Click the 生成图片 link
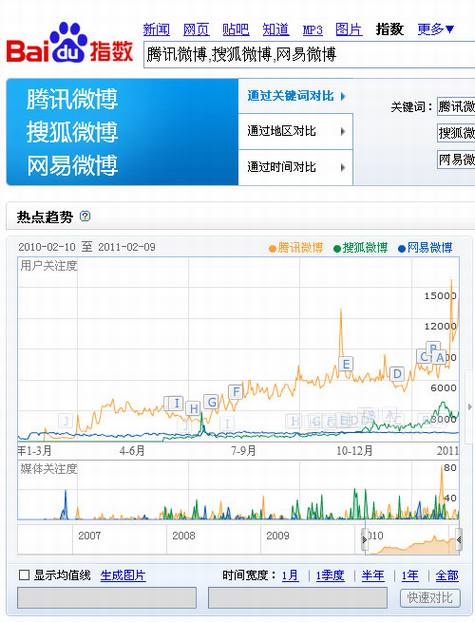Image resolution: width=475 pixels, height=622 pixels. point(123,575)
